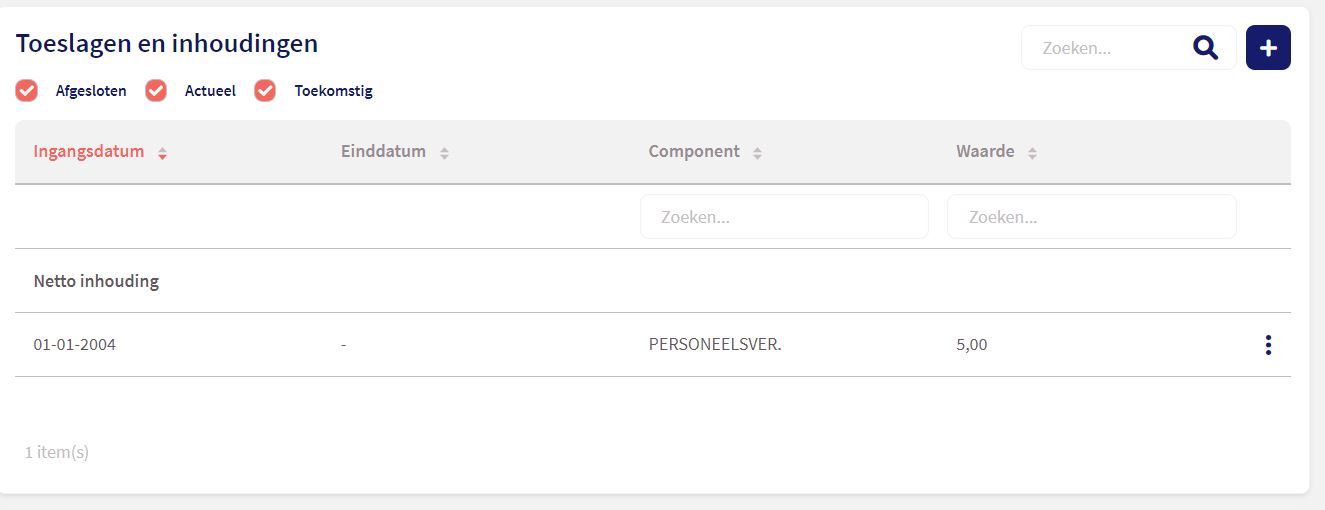Toggle the Actueel checkbox
The width and height of the screenshot is (1325, 510).
coord(156,91)
